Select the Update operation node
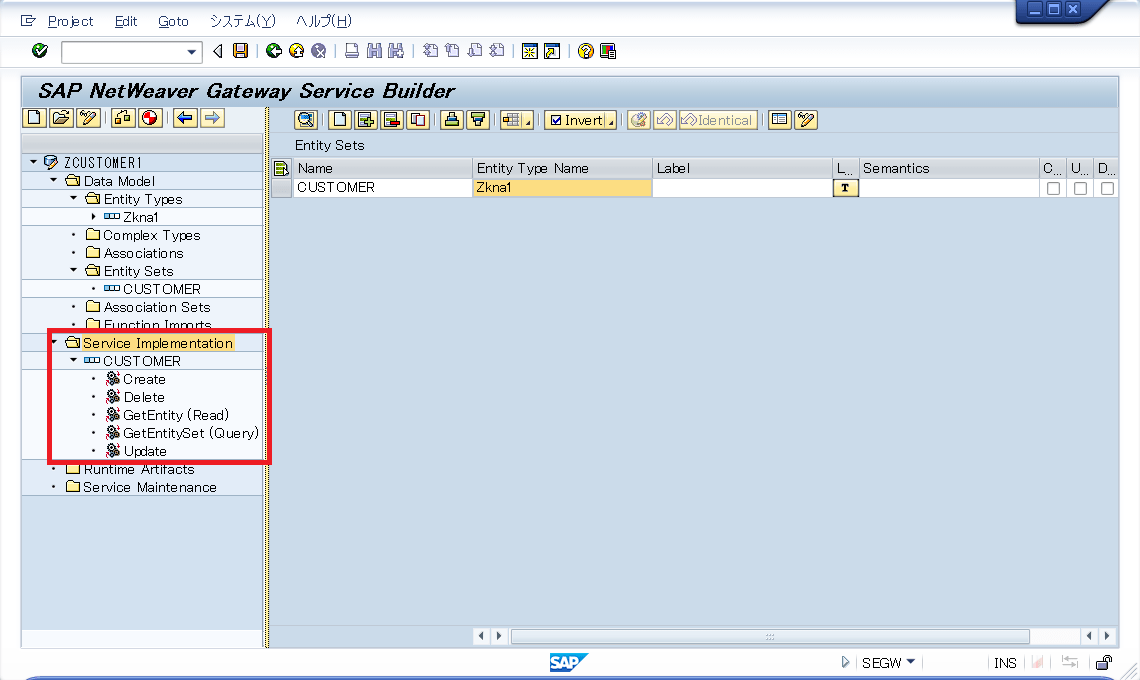 (x=145, y=451)
